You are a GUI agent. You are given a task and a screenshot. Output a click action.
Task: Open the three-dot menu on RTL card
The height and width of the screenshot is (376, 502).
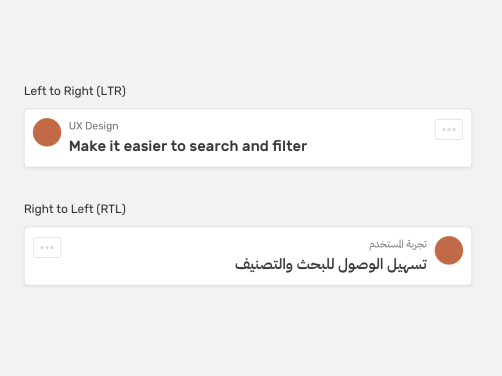point(47,247)
